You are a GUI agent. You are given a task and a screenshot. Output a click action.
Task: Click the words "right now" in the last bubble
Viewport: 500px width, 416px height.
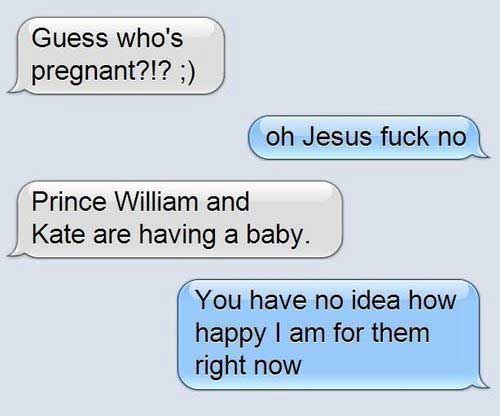click(x=248, y=366)
